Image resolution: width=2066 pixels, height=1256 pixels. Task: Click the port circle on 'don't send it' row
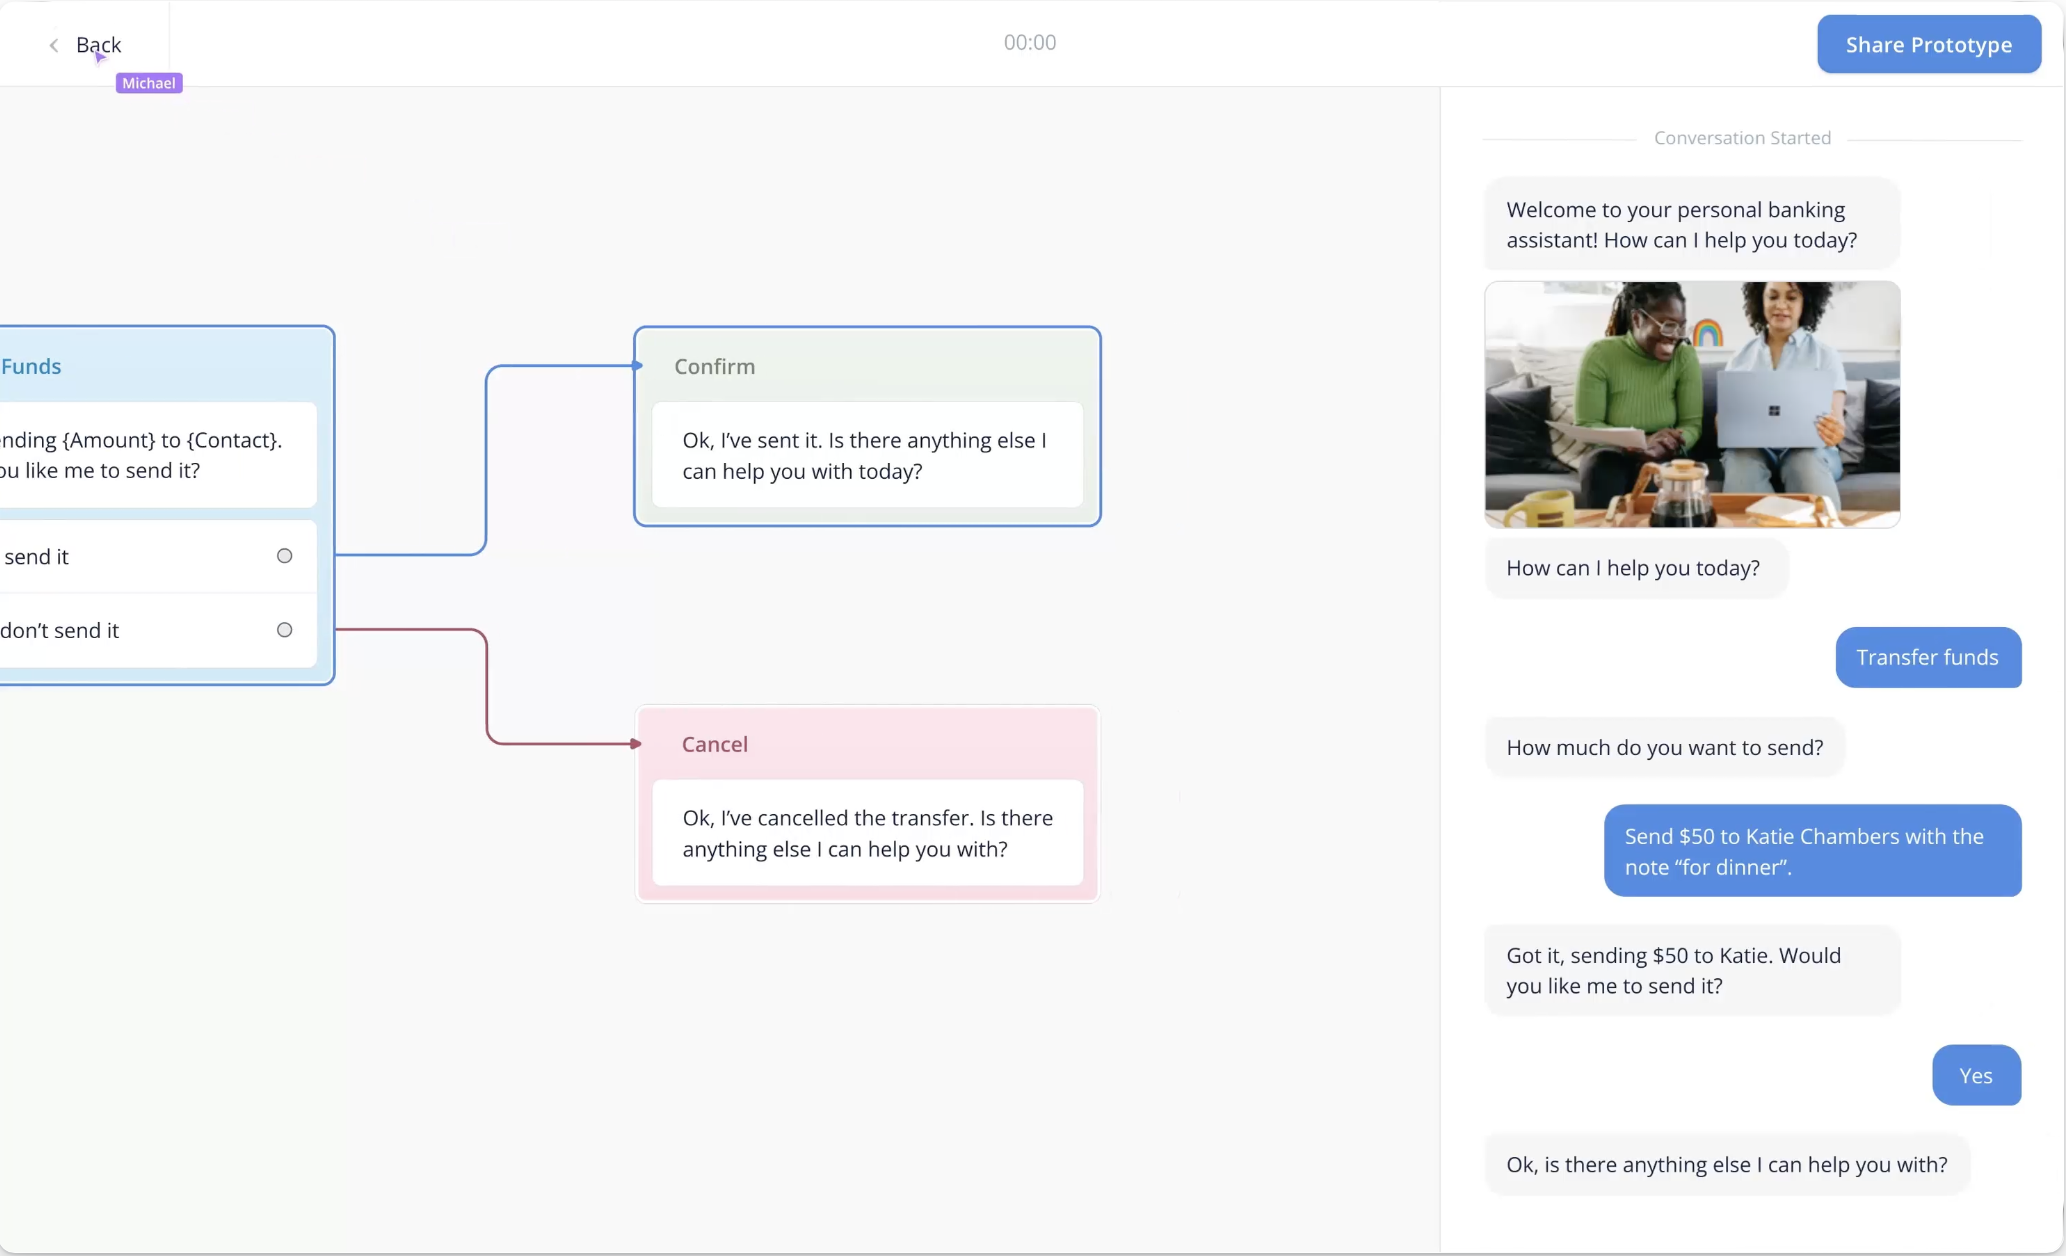click(x=285, y=630)
